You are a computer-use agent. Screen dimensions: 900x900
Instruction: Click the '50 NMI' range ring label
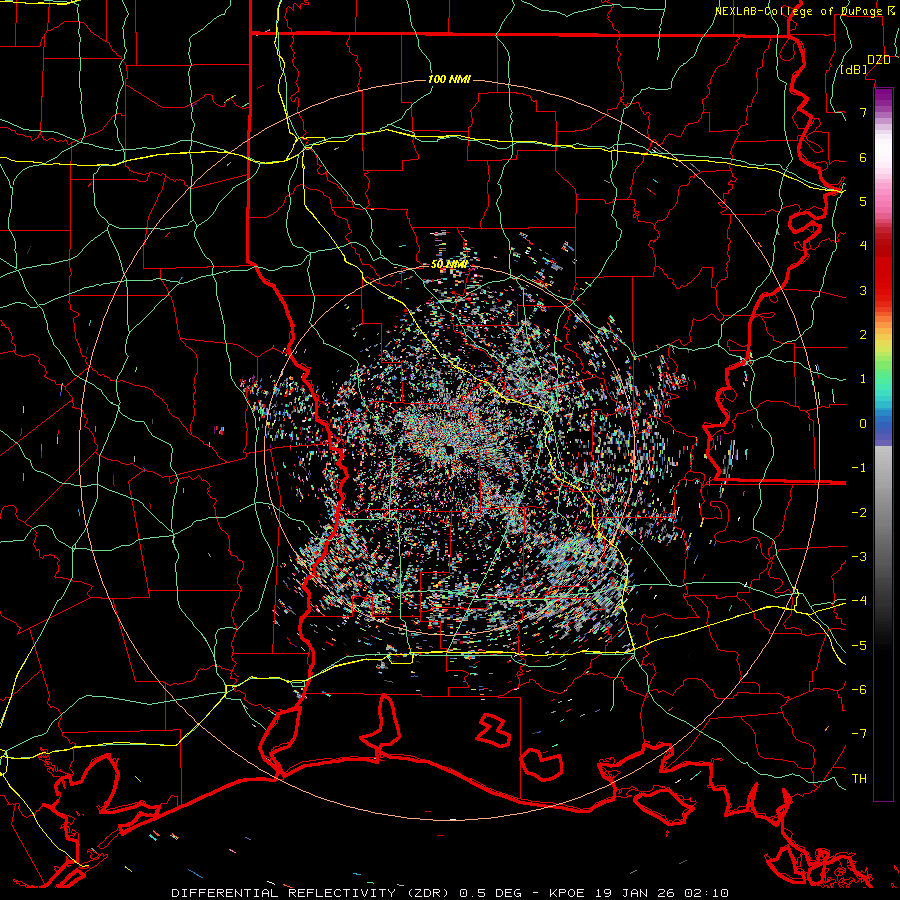tap(449, 264)
